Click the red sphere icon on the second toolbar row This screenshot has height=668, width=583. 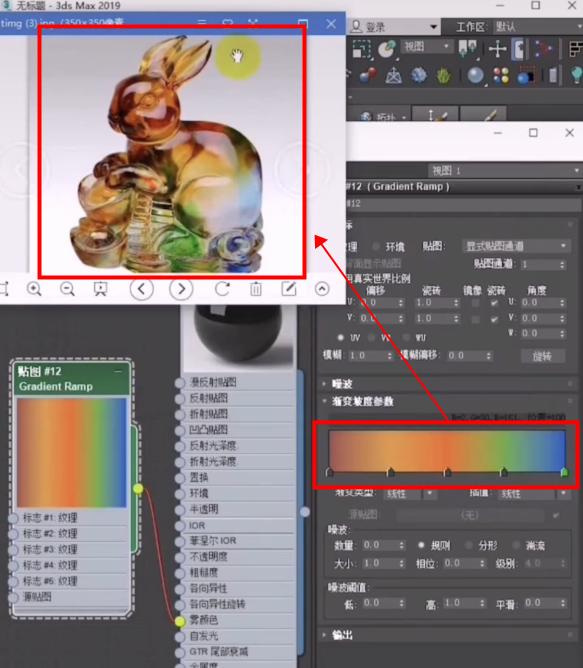(x=368, y=76)
